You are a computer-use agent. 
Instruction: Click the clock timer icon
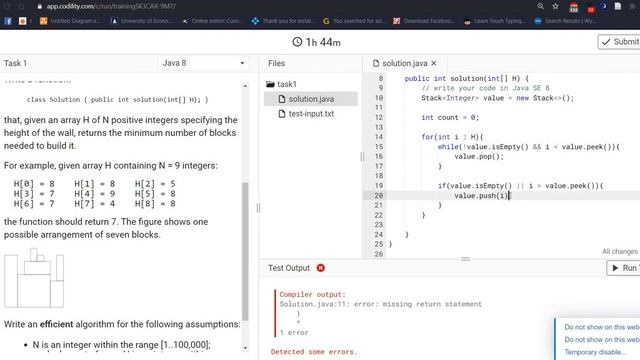[x=297, y=42]
